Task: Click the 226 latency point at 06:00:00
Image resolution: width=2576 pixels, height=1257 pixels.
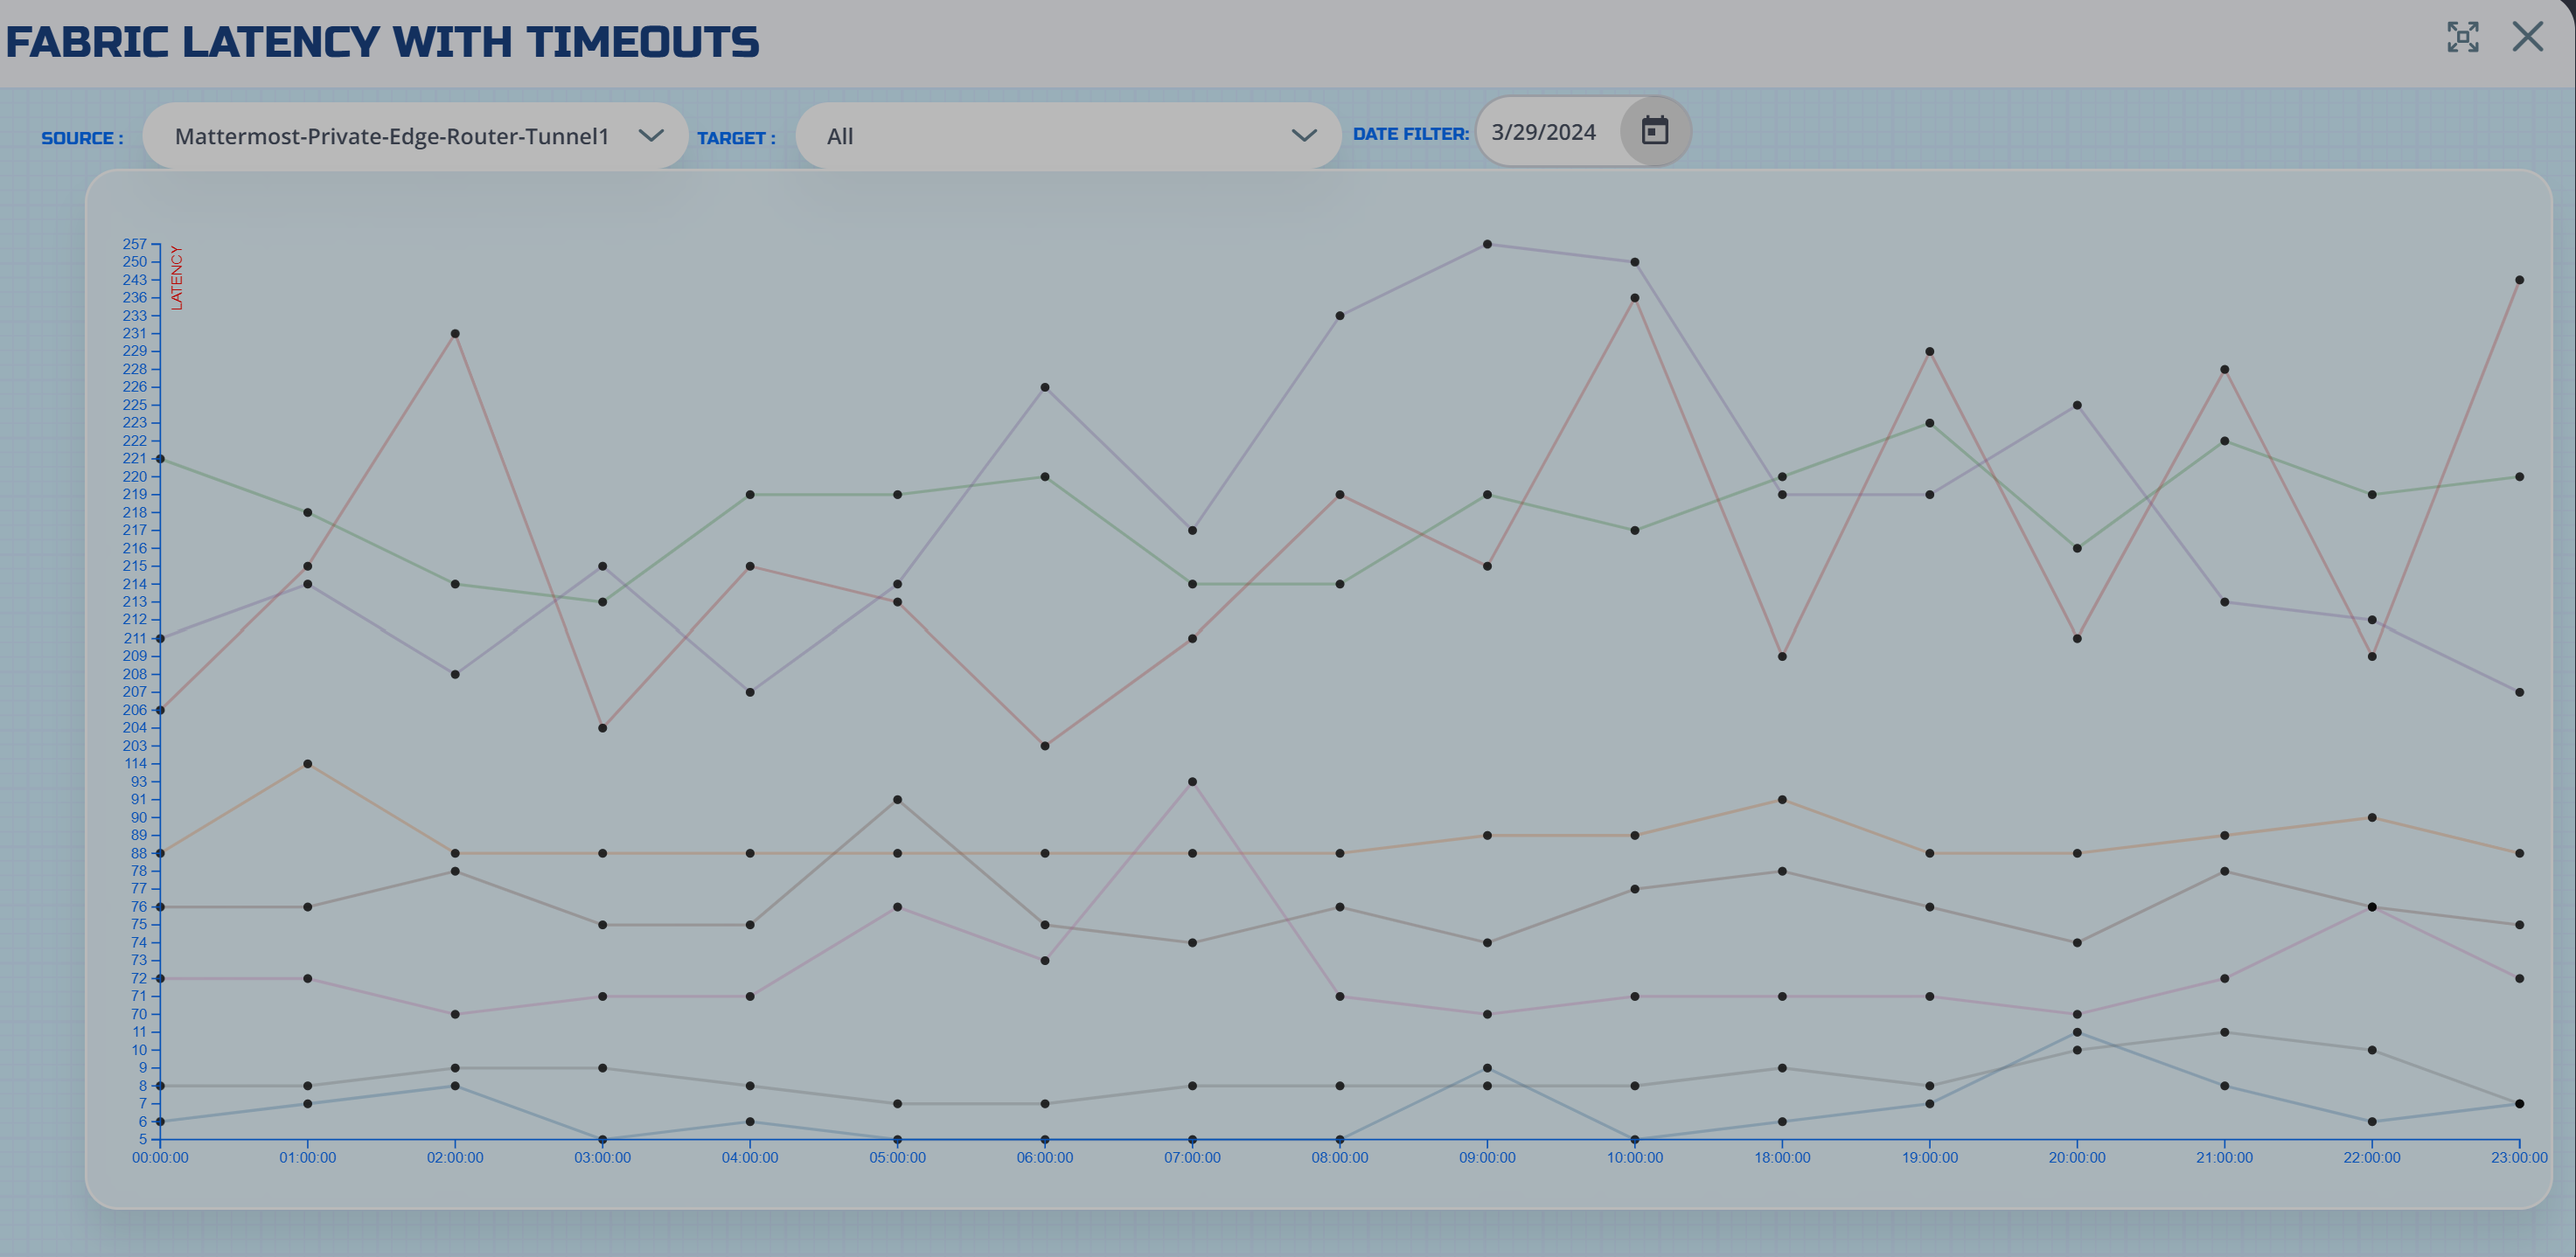Action: coord(1045,387)
